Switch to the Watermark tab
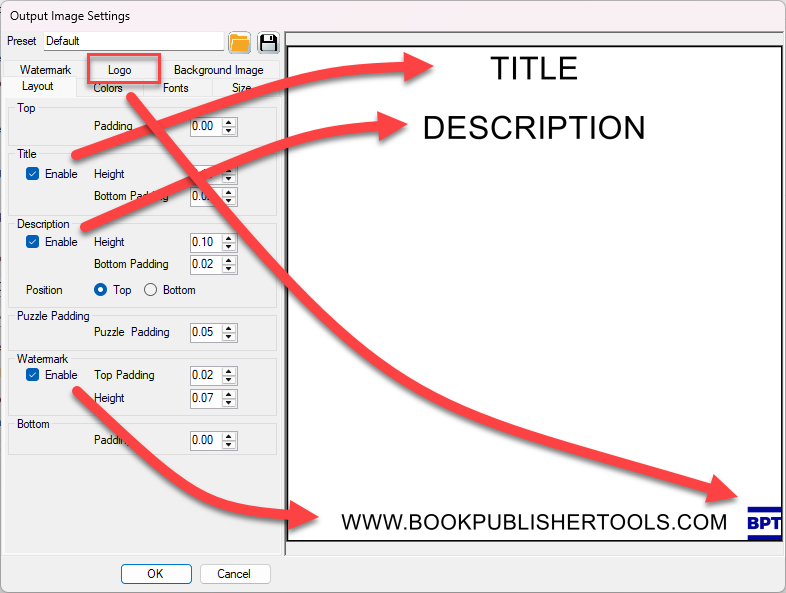This screenshot has height=593, width=786. (45, 70)
